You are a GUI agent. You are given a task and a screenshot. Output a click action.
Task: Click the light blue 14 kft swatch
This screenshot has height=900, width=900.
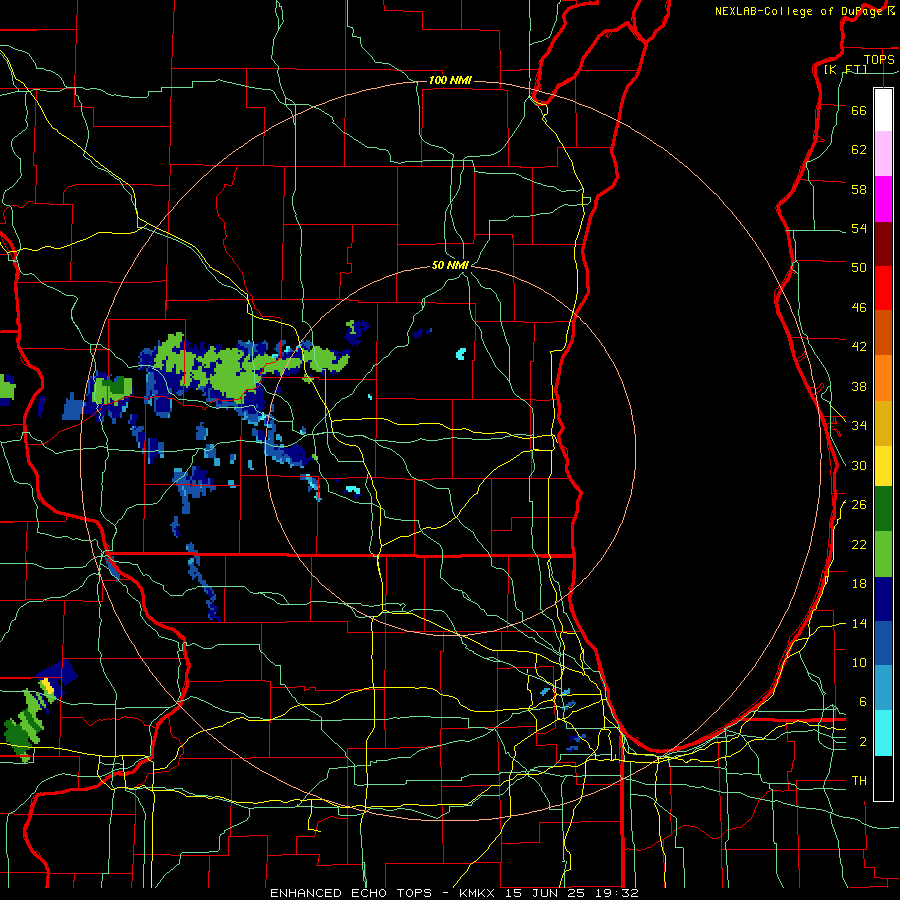click(x=883, y=688)
